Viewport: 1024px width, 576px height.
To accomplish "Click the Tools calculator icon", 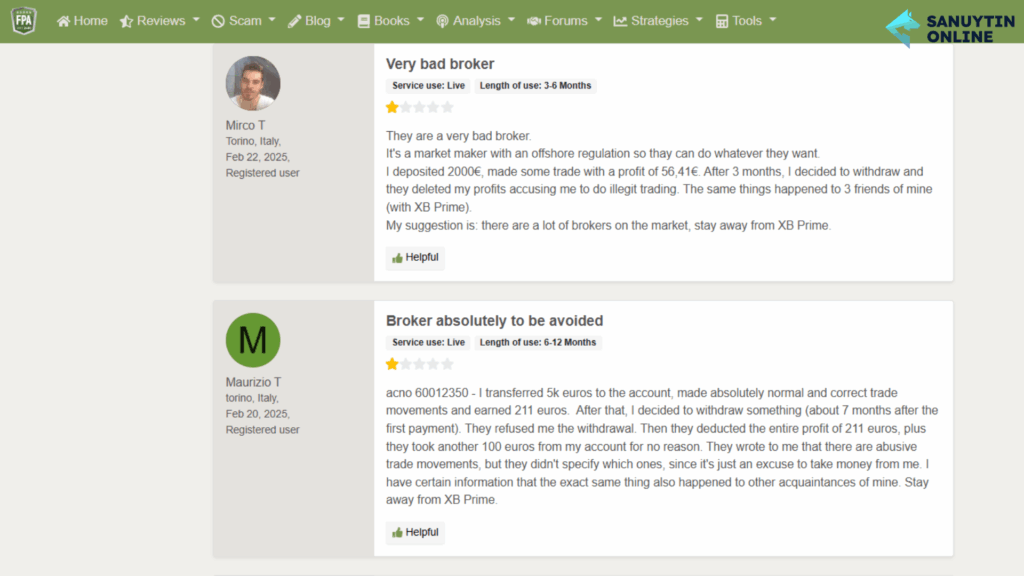I will point(722,22).
